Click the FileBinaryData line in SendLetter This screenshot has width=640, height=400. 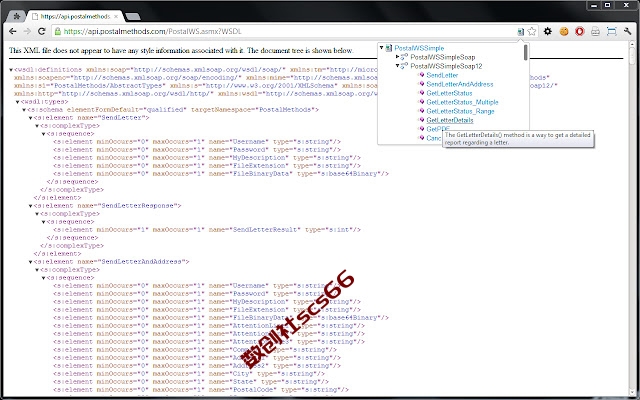point(221,173)
